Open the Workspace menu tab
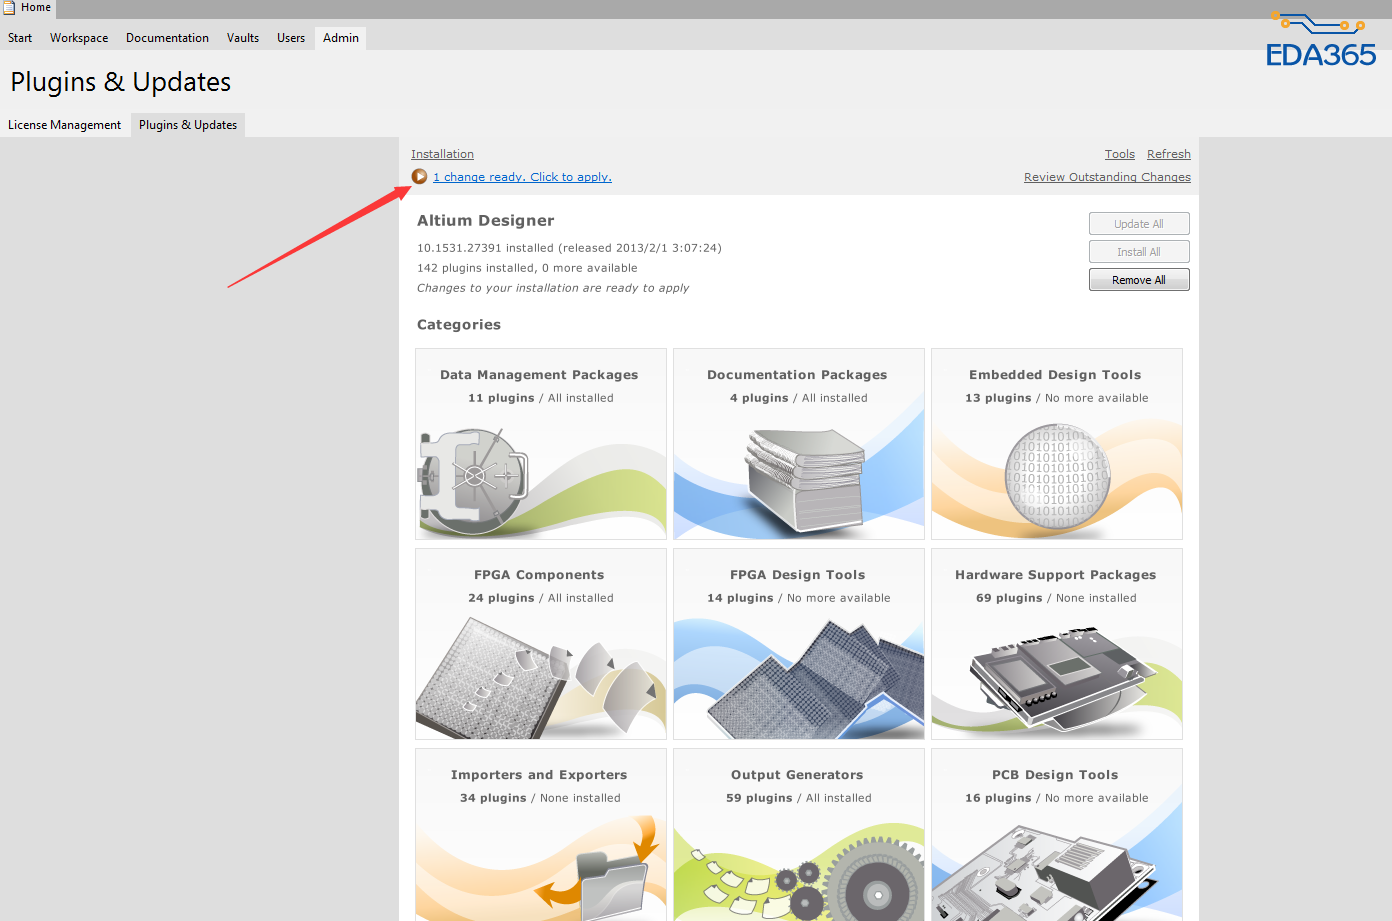Screen dimensions: 1392x921 (79, 38)
